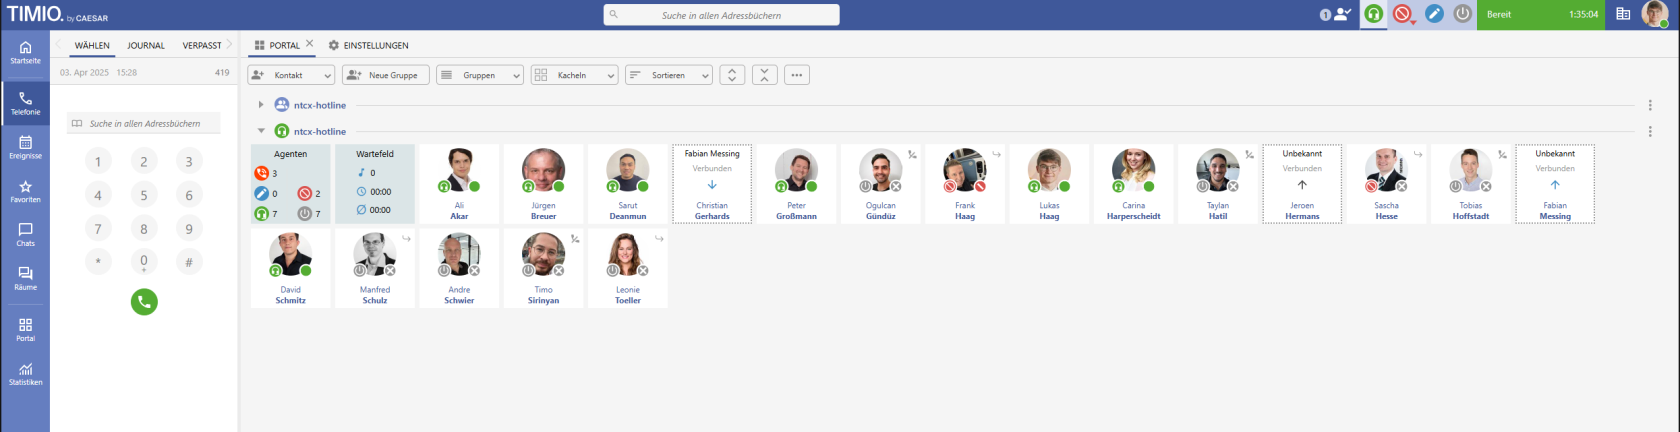1680x432 pixels.
Task: Dial digit 1 on the keypad
Action: click(98, 161)
